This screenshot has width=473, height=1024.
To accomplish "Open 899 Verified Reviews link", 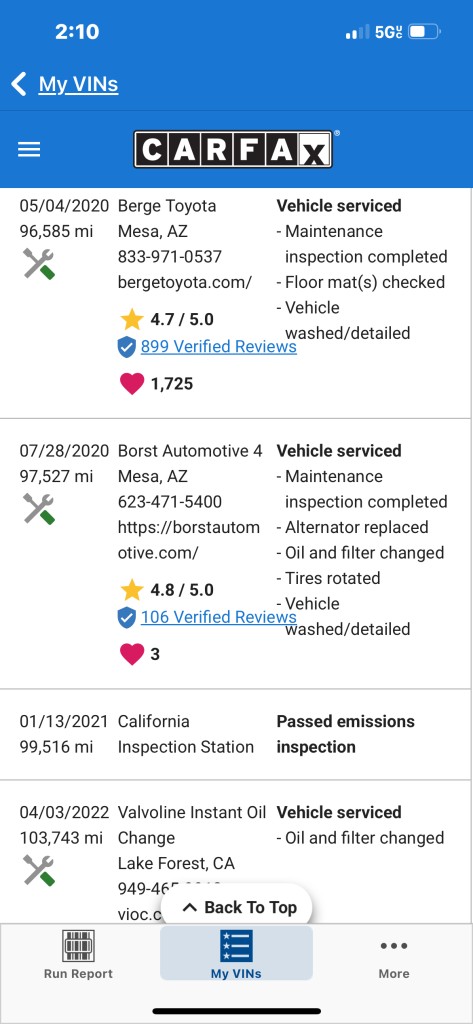I will 219,347.
